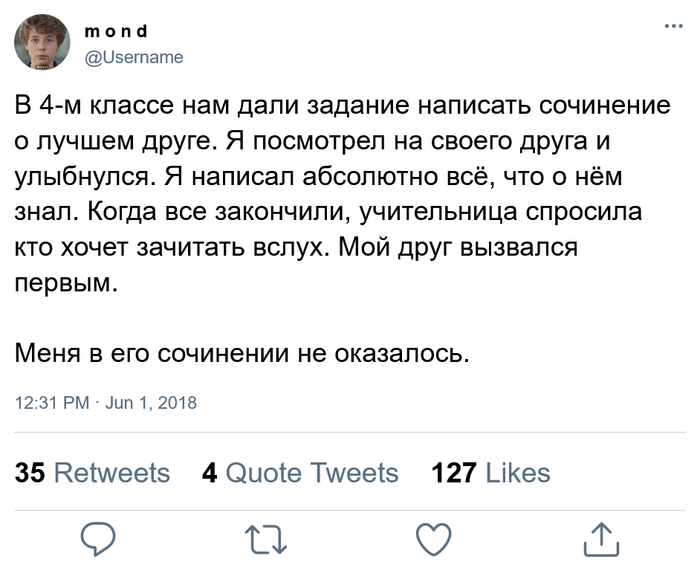Click the number 35 retweet count
This screenshot has width=700, height=582.
[30, 472]
